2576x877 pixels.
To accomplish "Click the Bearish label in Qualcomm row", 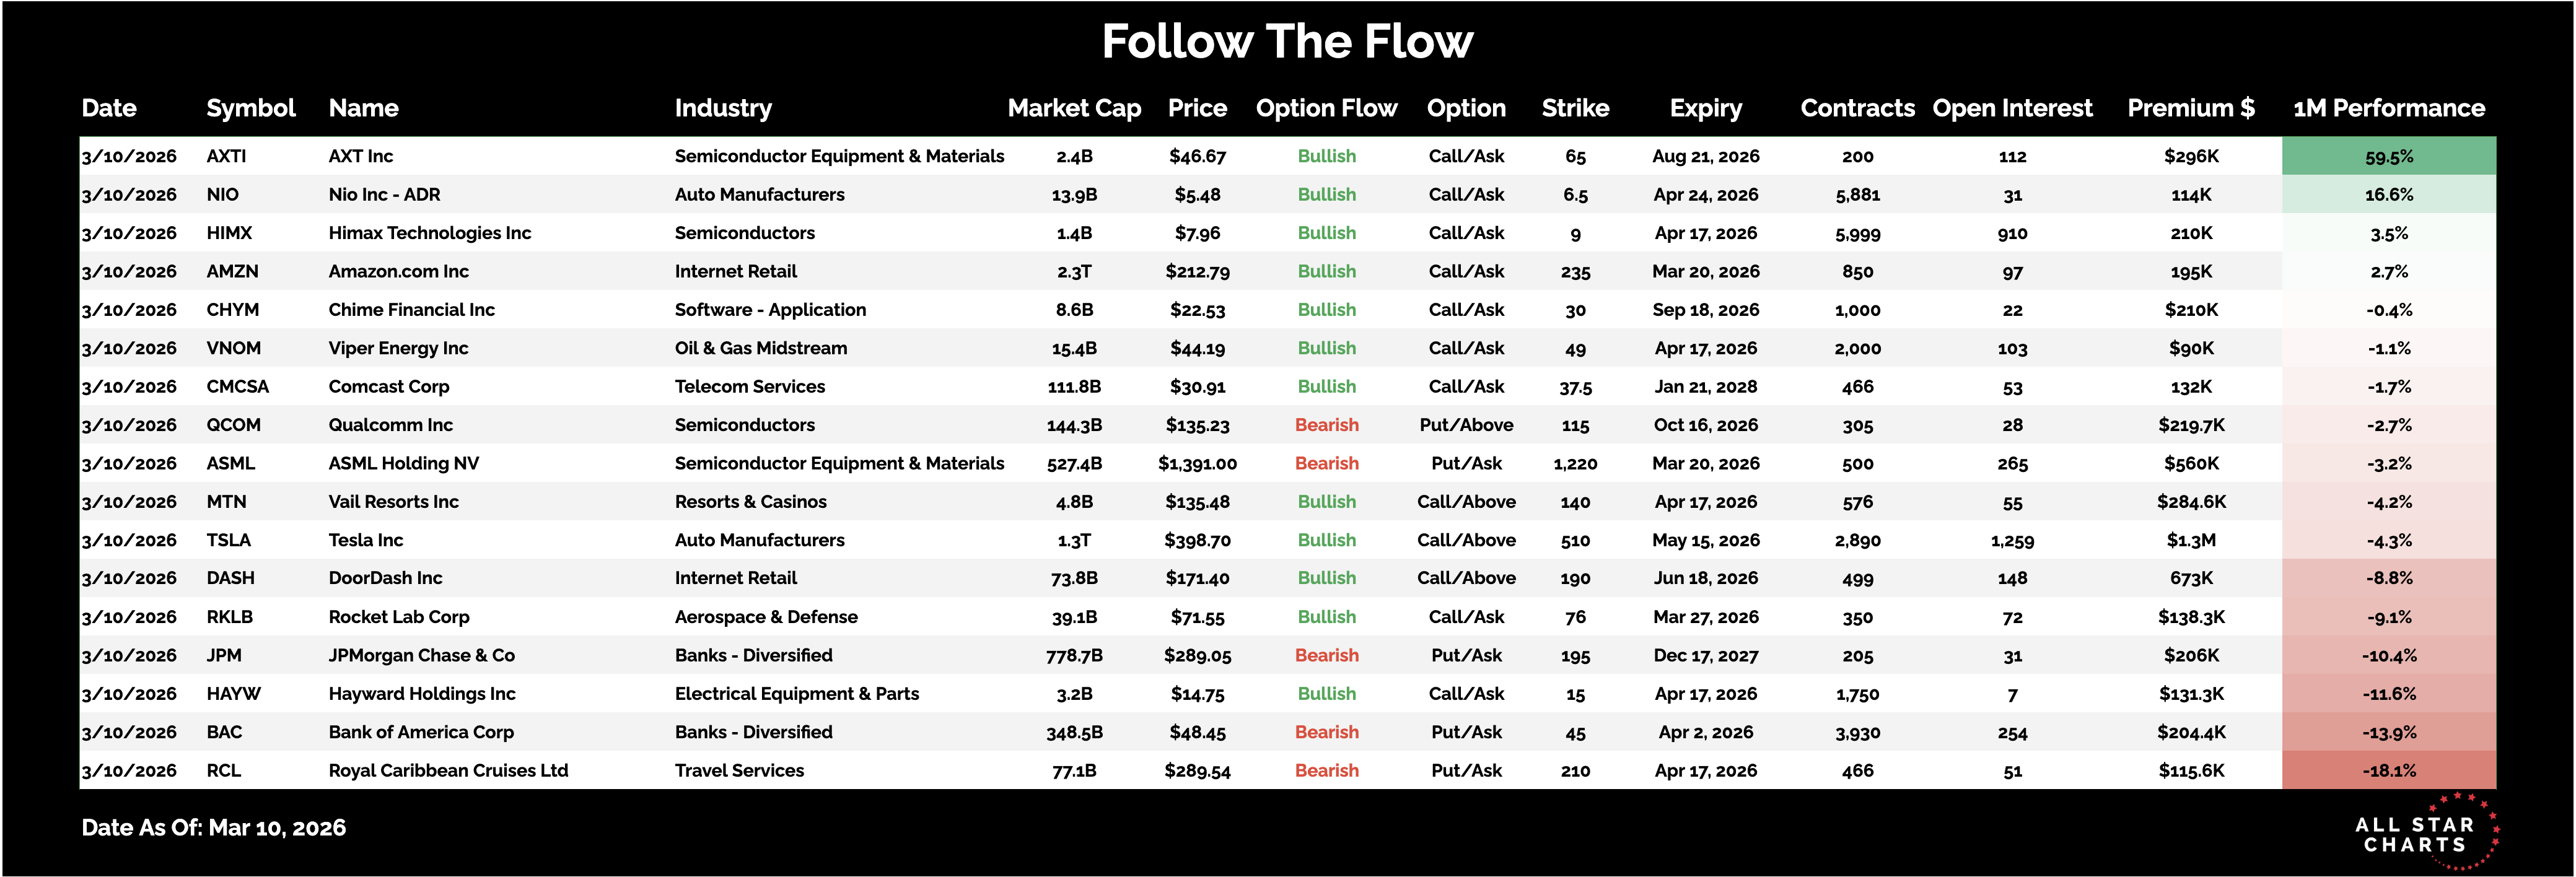I will [x=1326, y=425].
